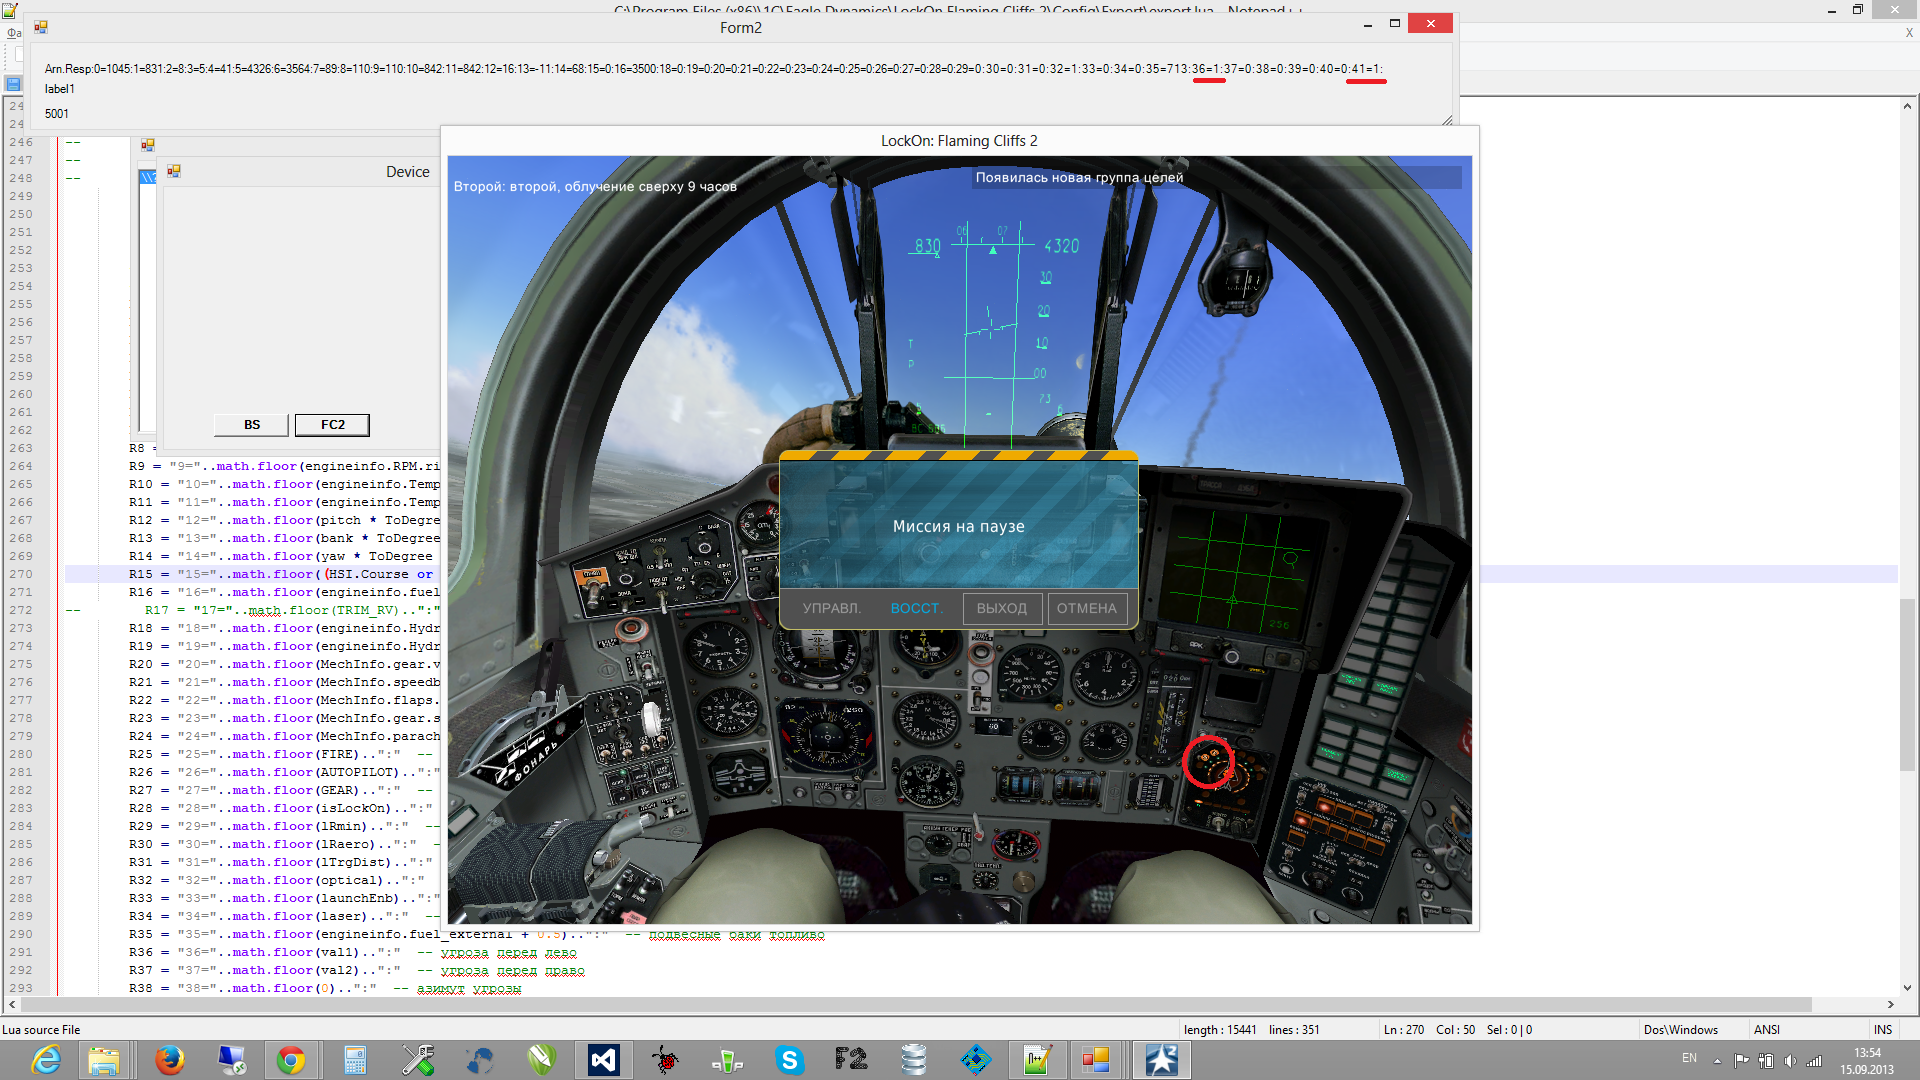Image resolution: width=1920 pixels, height=1080 pixels.
Task: Open the database cylinder taskbar icon
Action: click(x=913, y=1060)
